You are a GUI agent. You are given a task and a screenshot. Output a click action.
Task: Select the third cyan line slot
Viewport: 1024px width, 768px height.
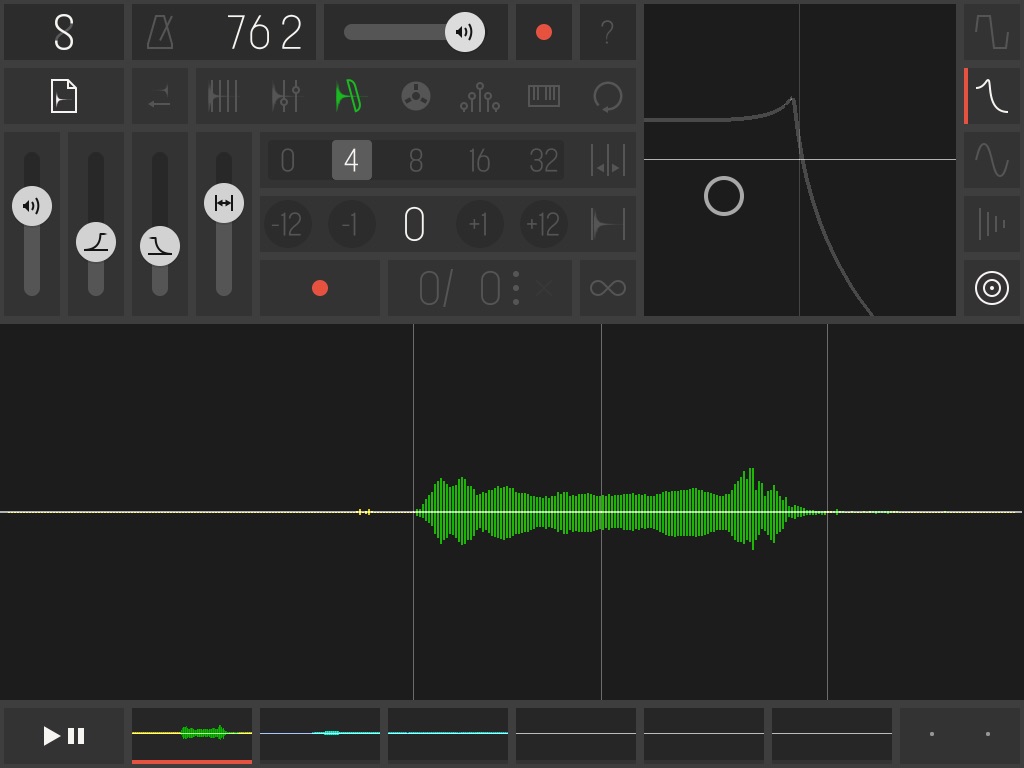point(448,734)
